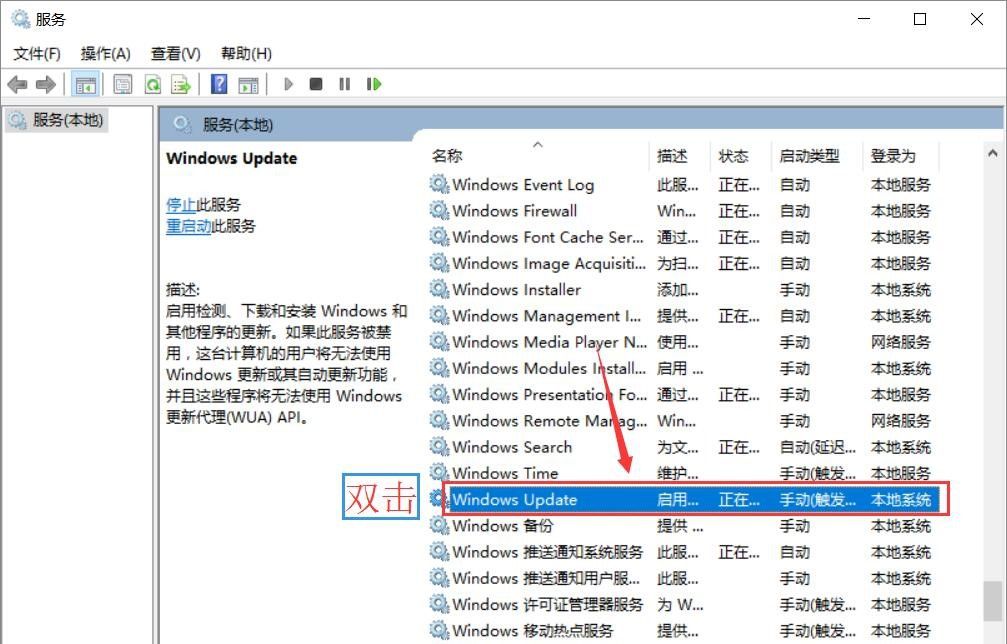The image size is (1007, 644).
Task: Click the Pause service icon
Action: pyautogui.click(x=345, y=84)
